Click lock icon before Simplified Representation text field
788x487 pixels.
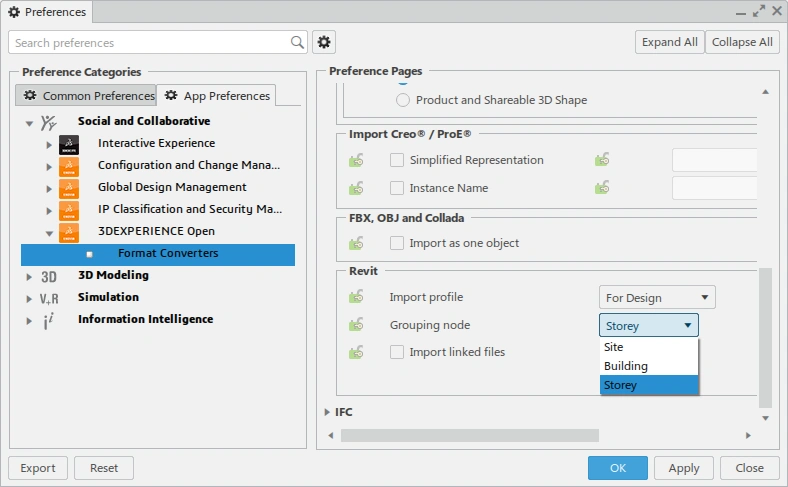[602, 160]
